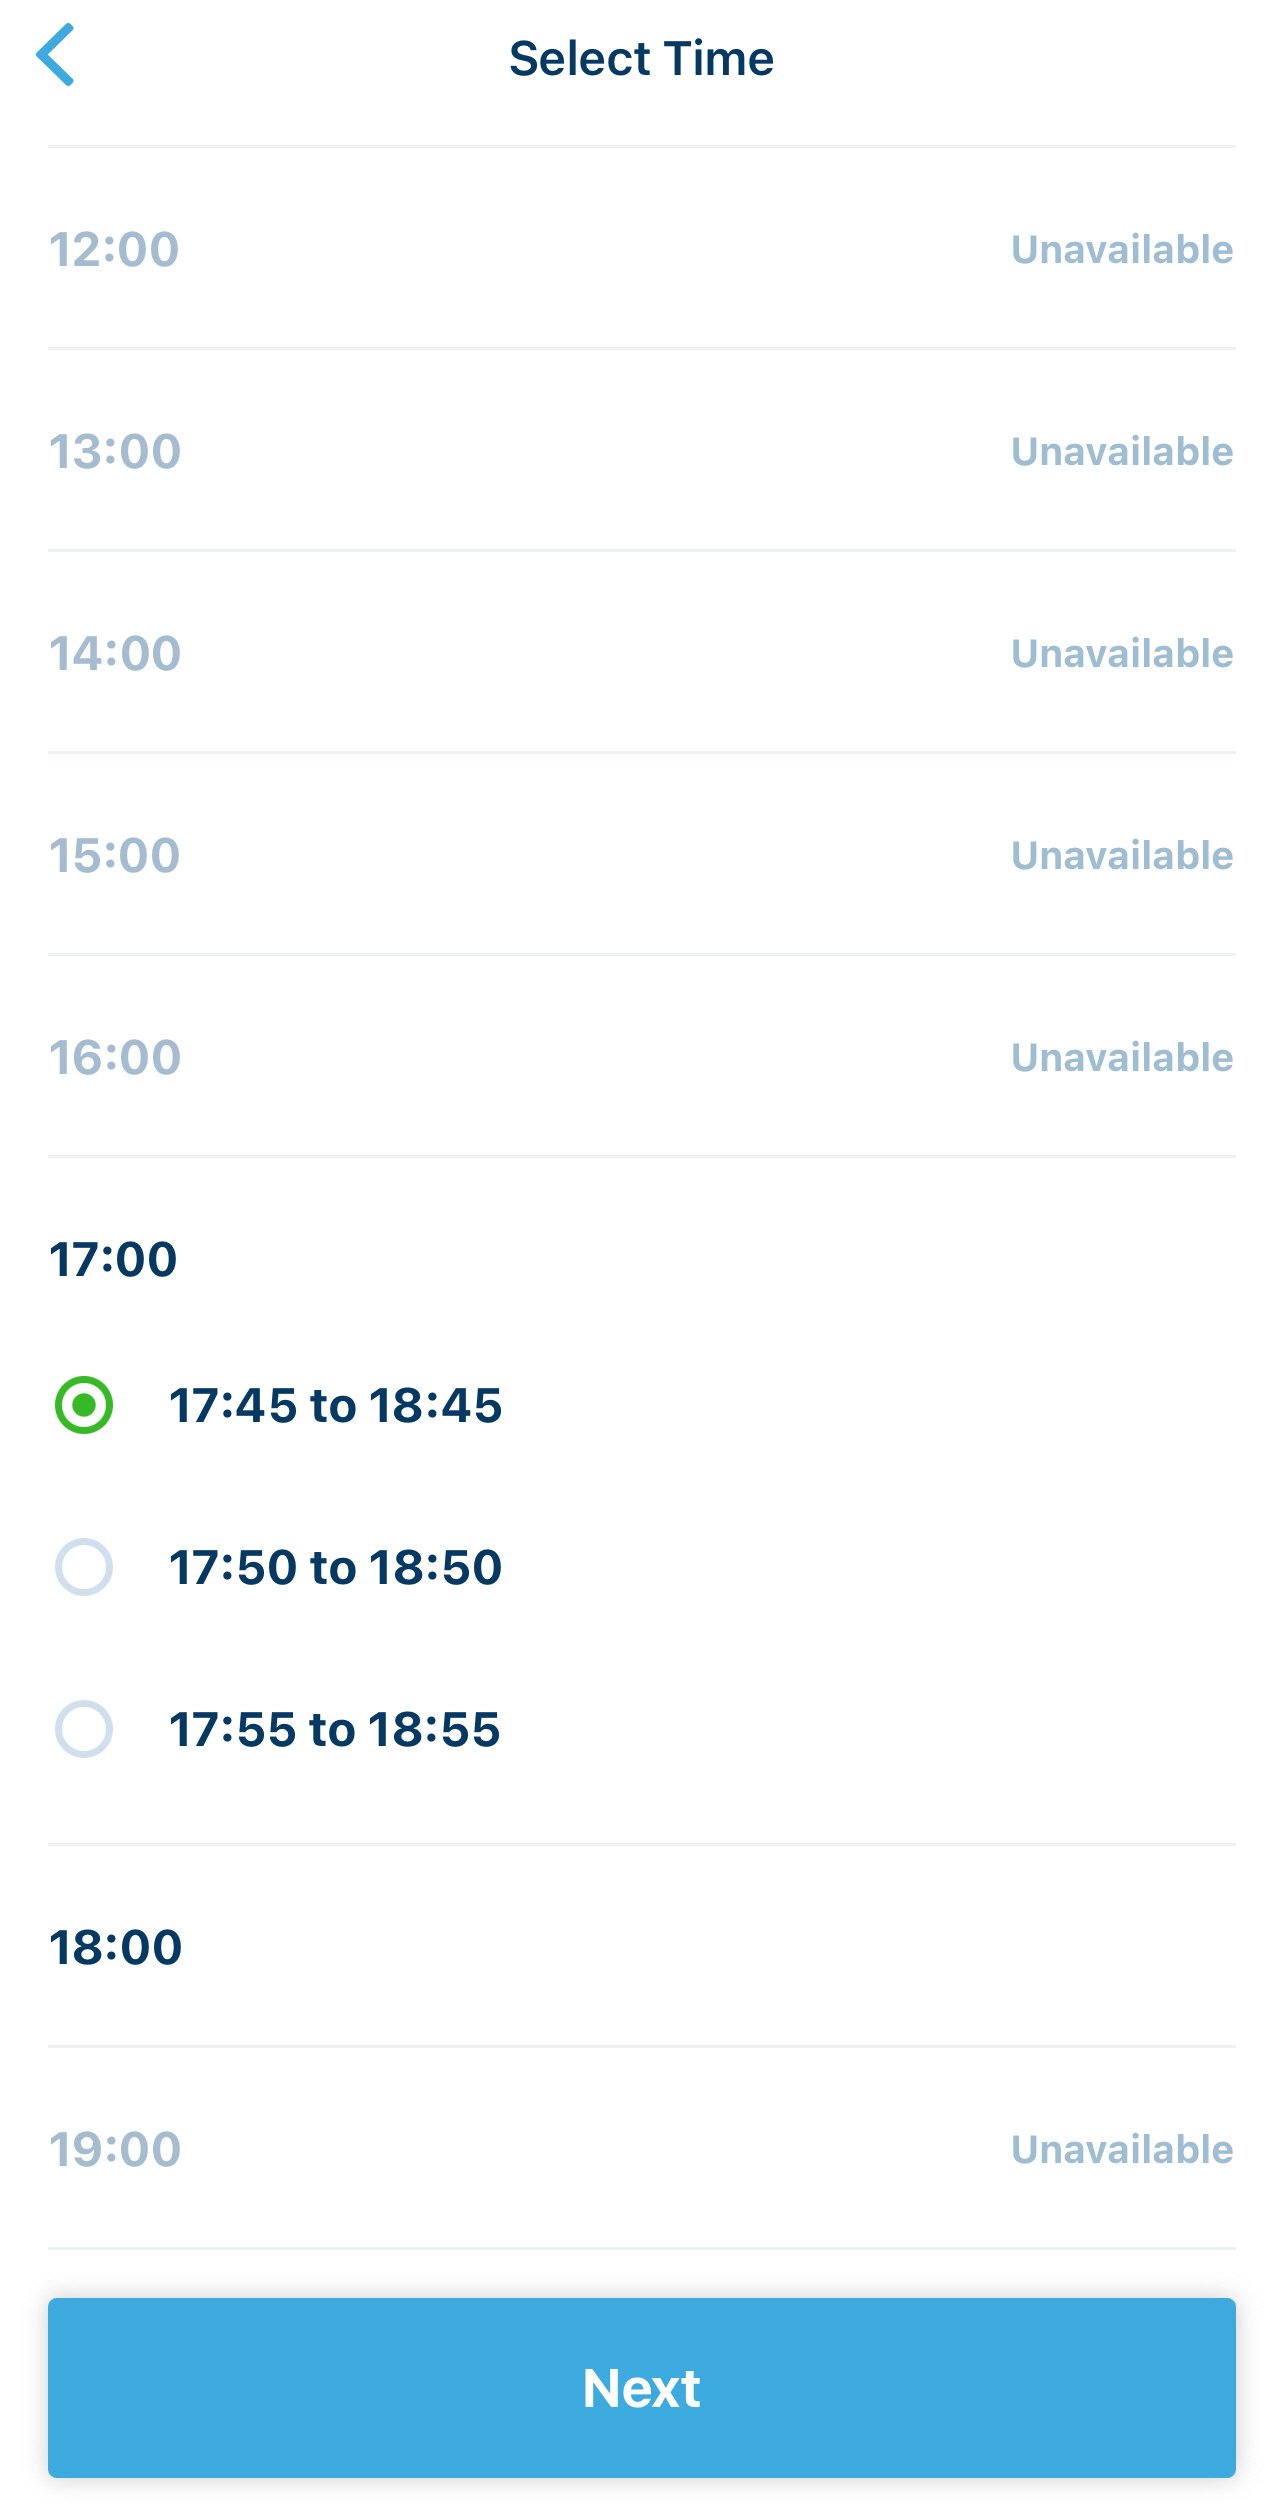The height and width of the screenshot is (2516, 1284).
Task: Tap the unavailable 12:00 time row
Action: coord(640,249)
